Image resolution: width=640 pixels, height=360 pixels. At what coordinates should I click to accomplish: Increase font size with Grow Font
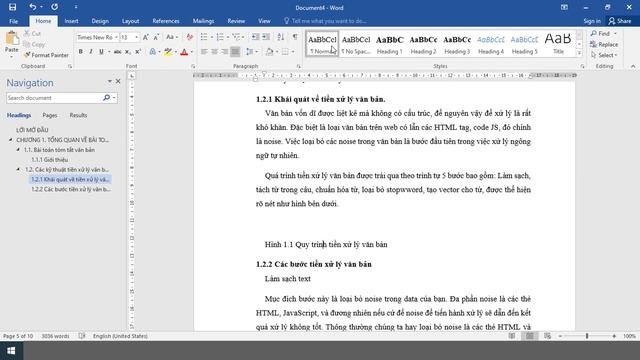[x=146, y=37]
